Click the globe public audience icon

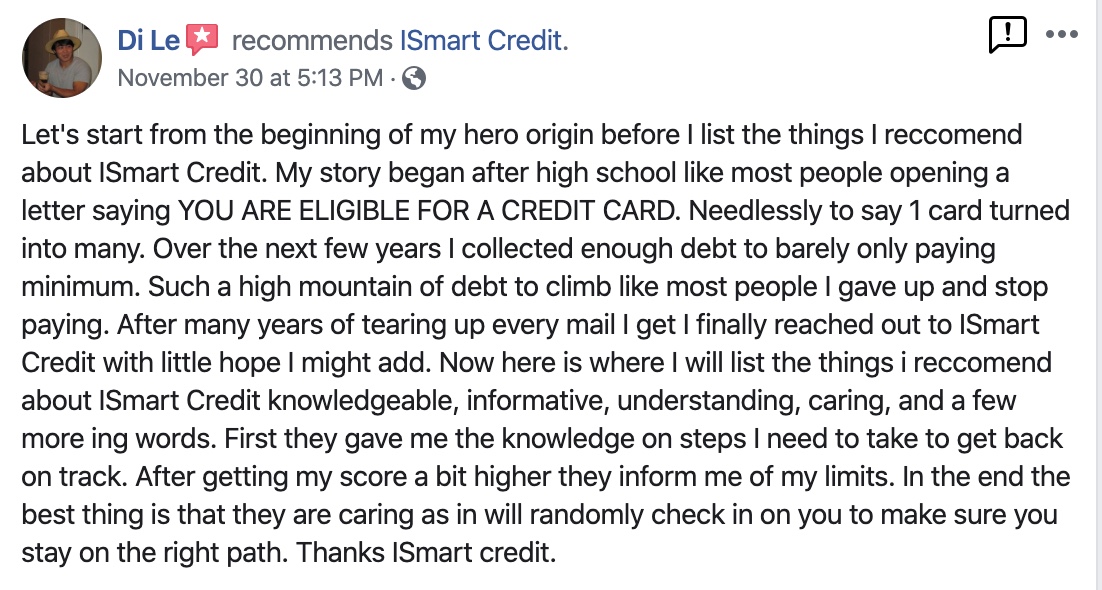(x=414, y=78)
